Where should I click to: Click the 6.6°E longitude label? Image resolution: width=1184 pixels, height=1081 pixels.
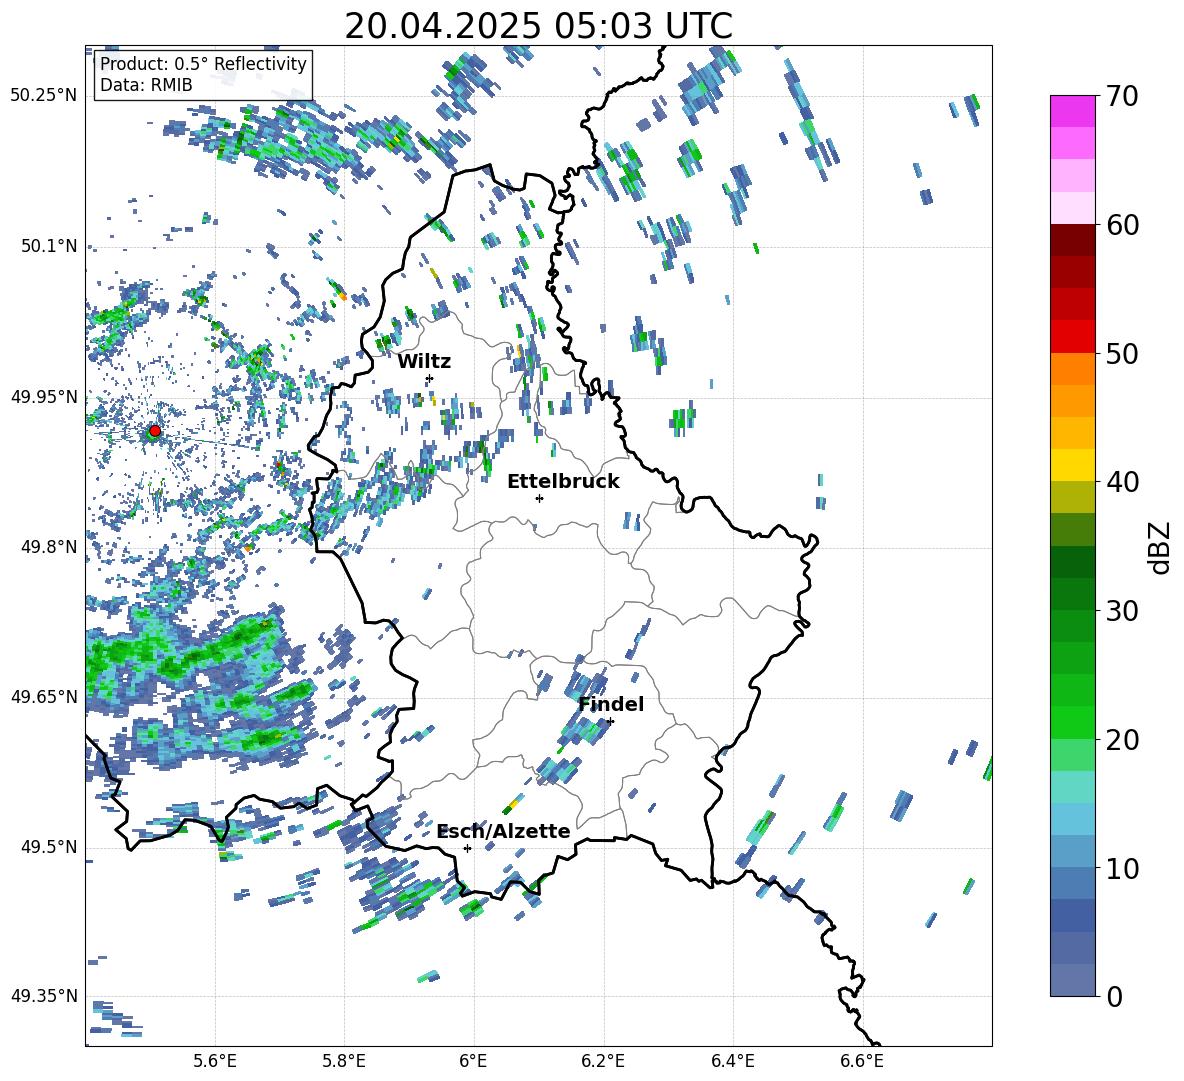pyautogui.click(x=862, y=1061)
